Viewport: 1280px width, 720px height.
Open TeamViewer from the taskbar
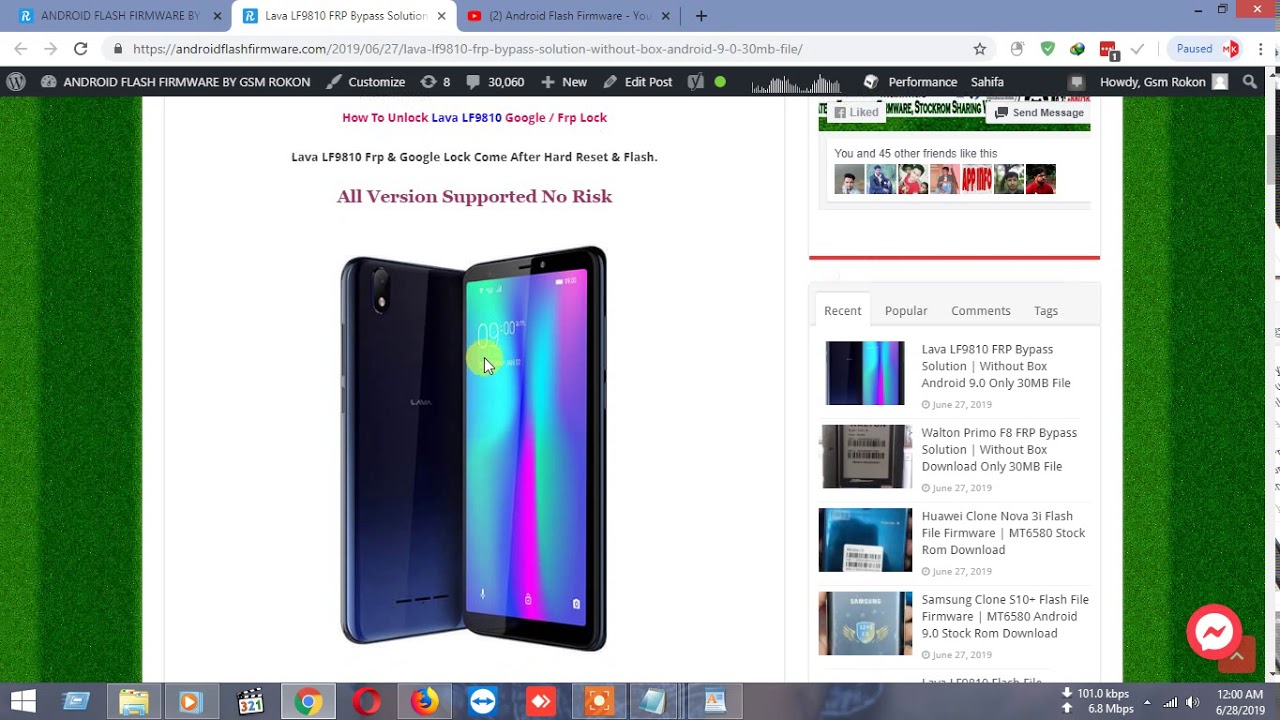(482, 702)
